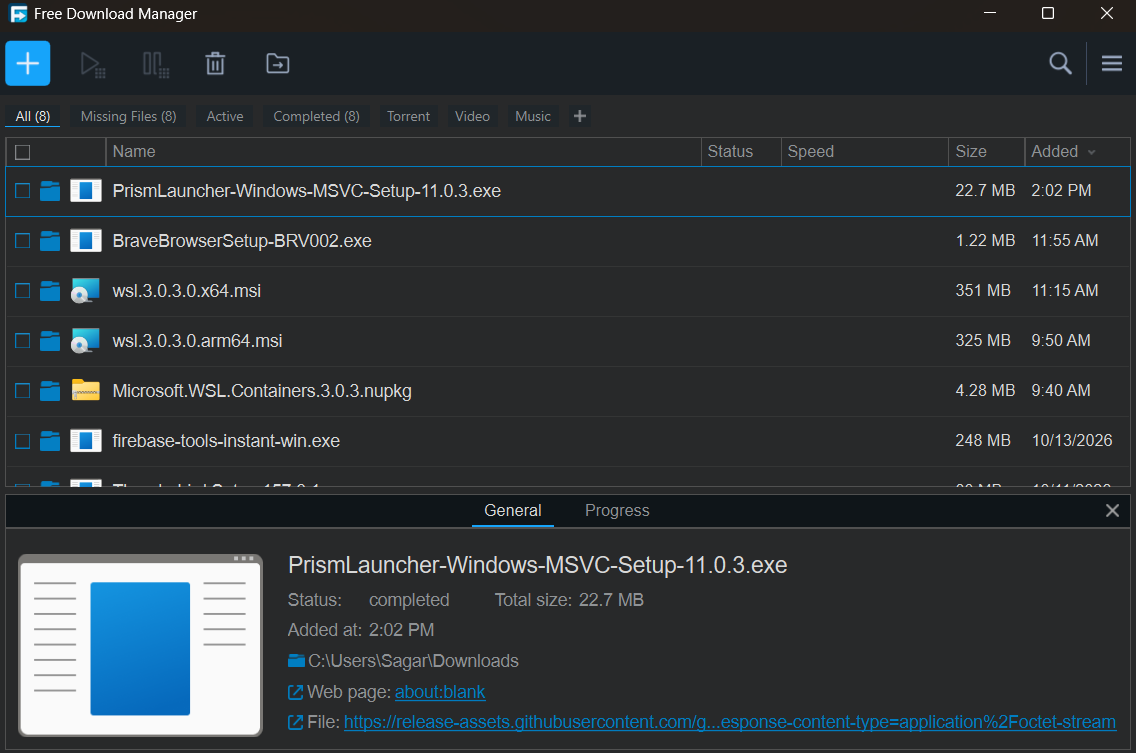Open folder icon for wsl.3.0.3.0.arm64.msi
The height and width of the screenshot is (753, 1136).
[50, 341]
